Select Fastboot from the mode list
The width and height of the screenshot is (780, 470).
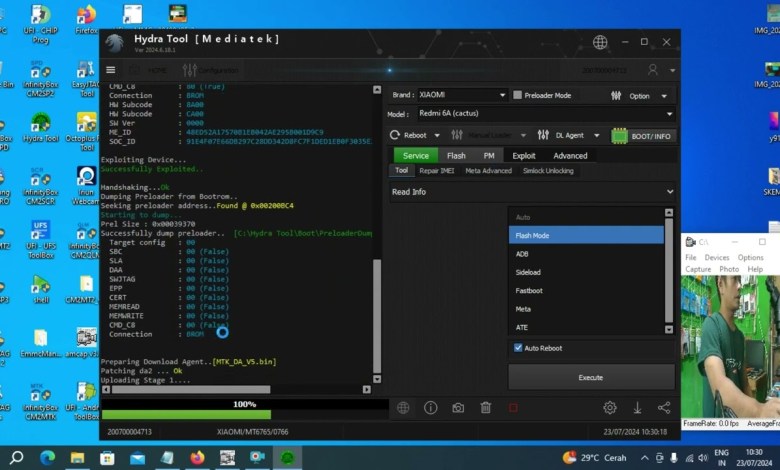coord(529,291)
